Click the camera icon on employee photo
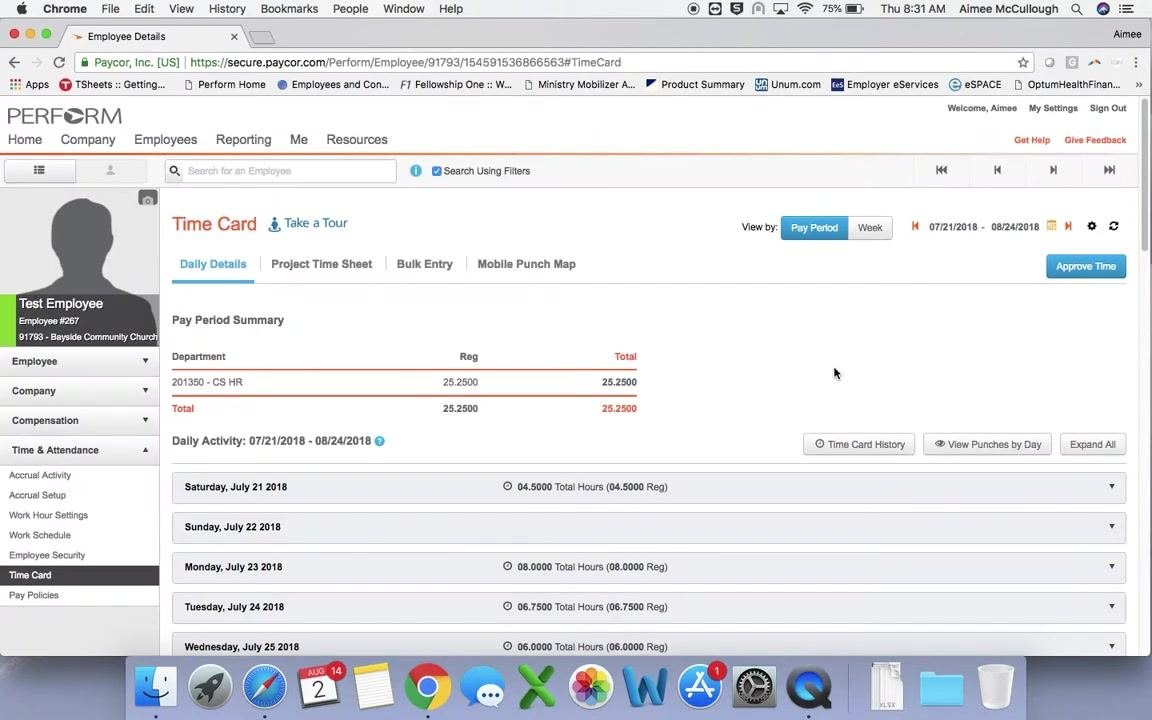The image size is (1152, 720). pos(148,198)
